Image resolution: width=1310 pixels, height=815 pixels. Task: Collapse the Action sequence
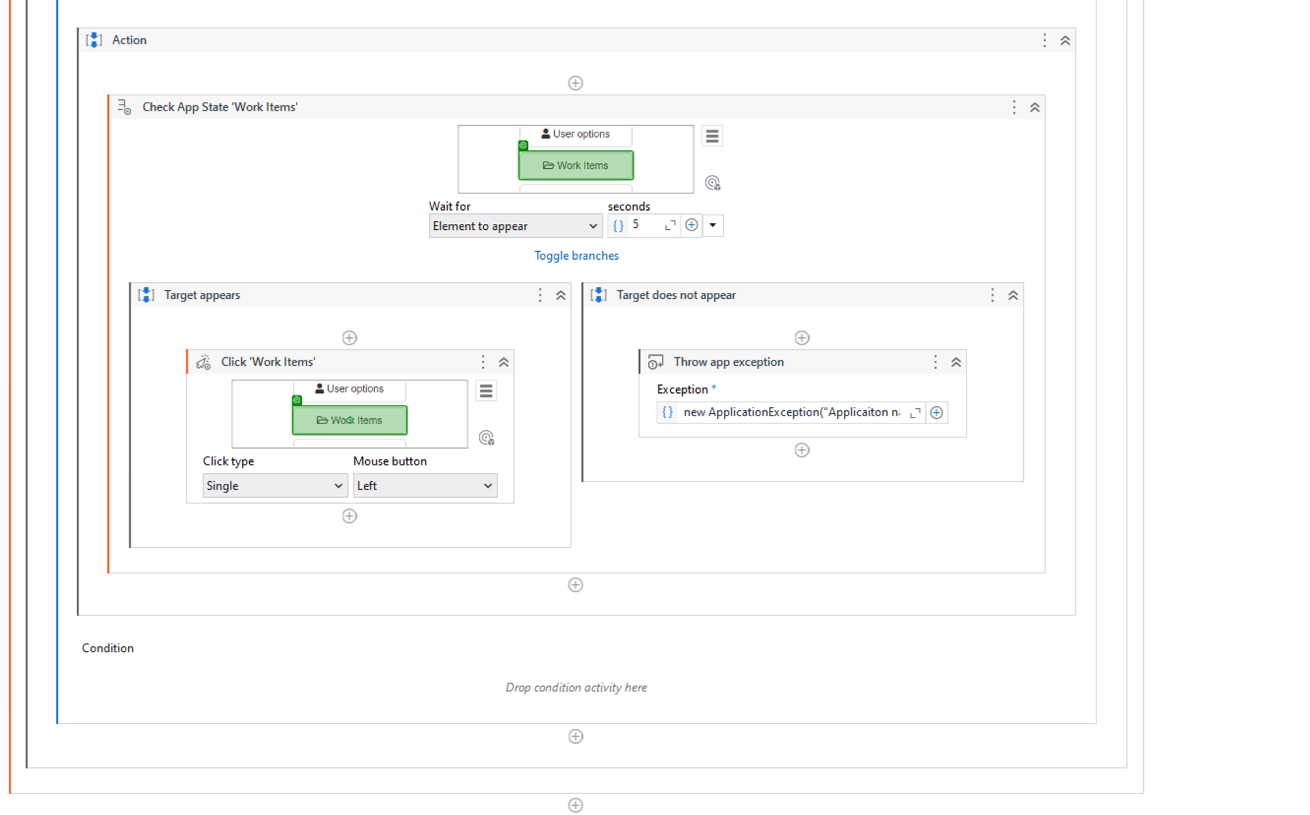point(1065,40)
